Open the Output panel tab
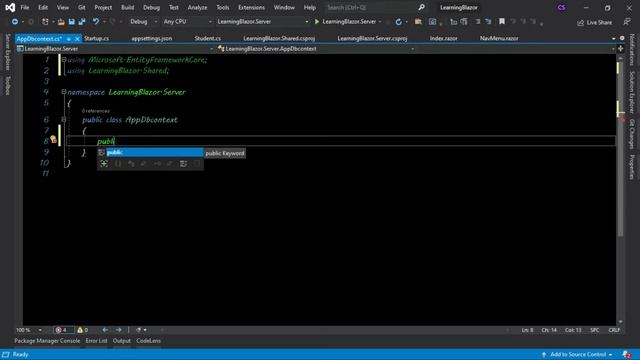The width and height of the screenshot is (640, 360). [x=122, y=341]
